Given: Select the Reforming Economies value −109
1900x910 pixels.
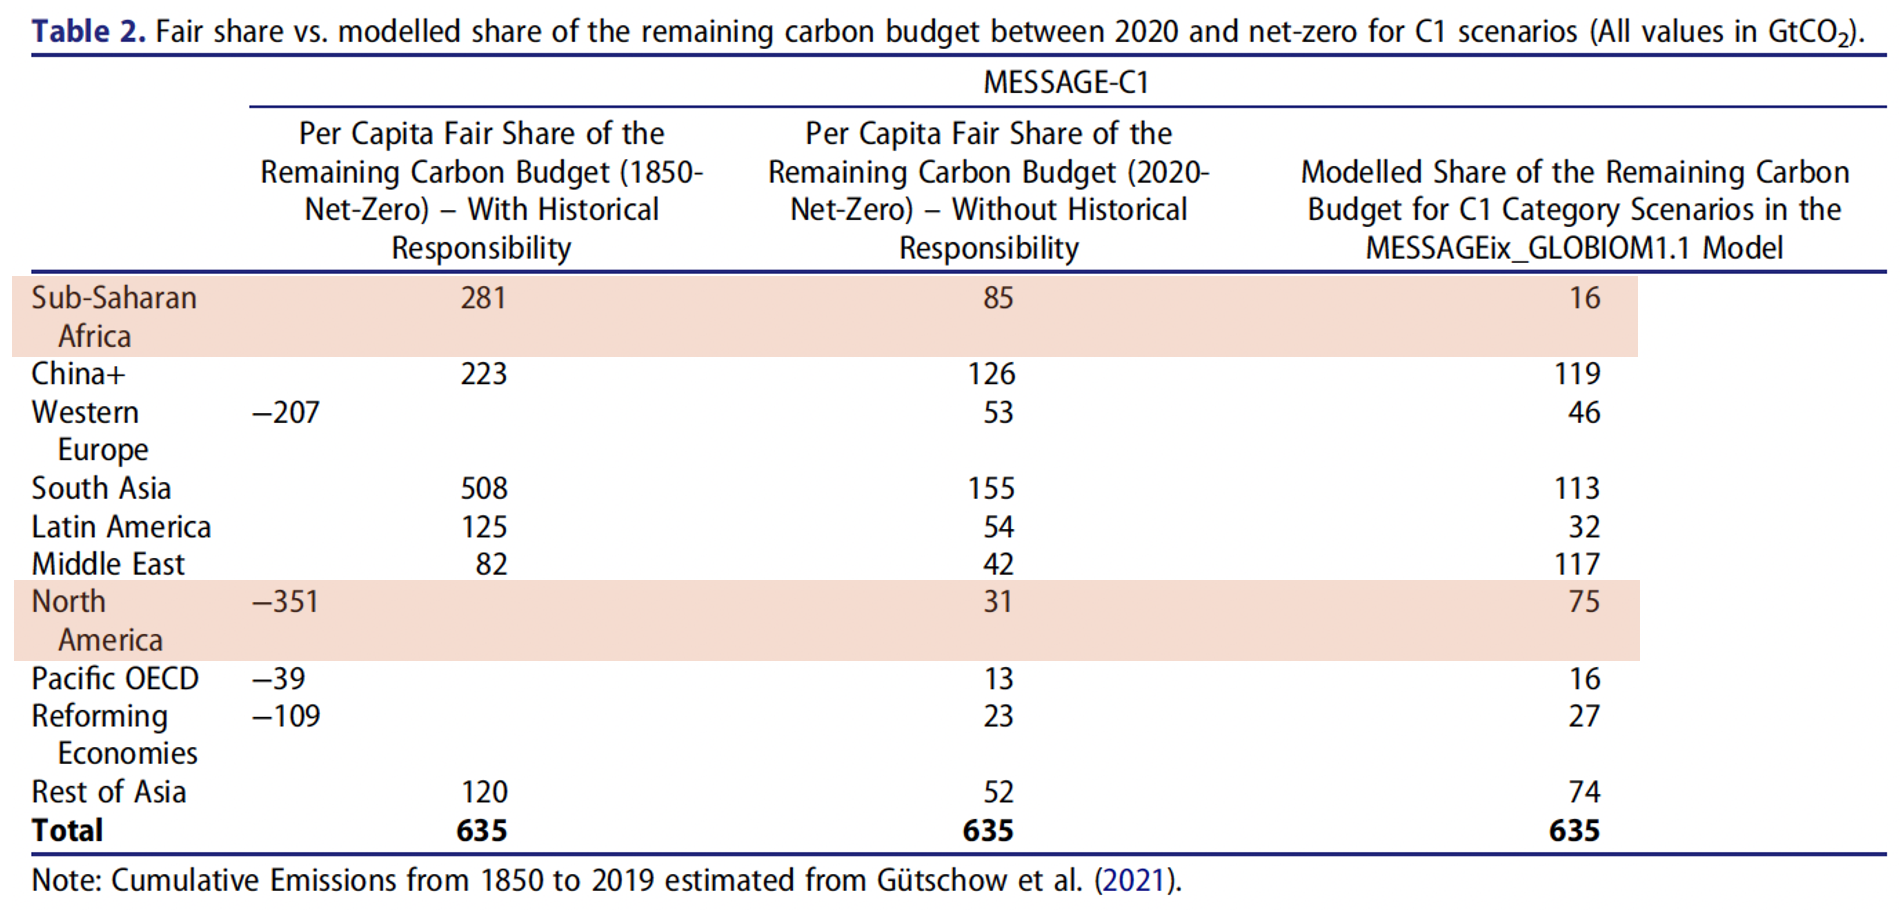Looking at the screenshot, I should [286, 716].
